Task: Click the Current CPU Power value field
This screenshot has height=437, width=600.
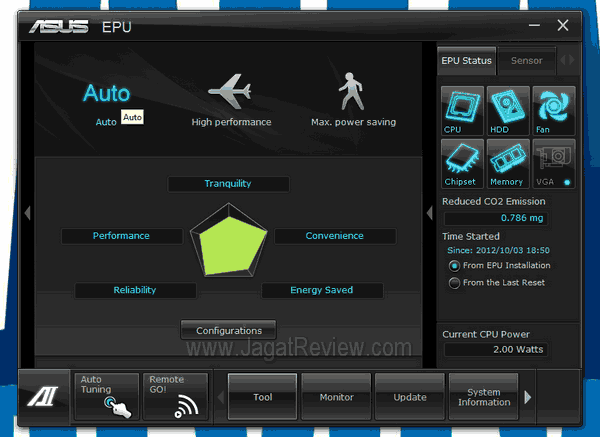Action: 496,349
